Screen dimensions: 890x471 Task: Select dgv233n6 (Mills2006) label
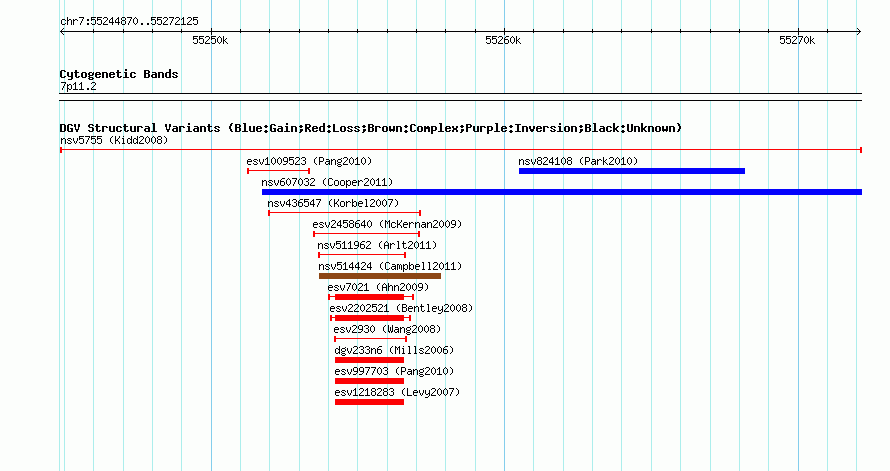[394, 350]
